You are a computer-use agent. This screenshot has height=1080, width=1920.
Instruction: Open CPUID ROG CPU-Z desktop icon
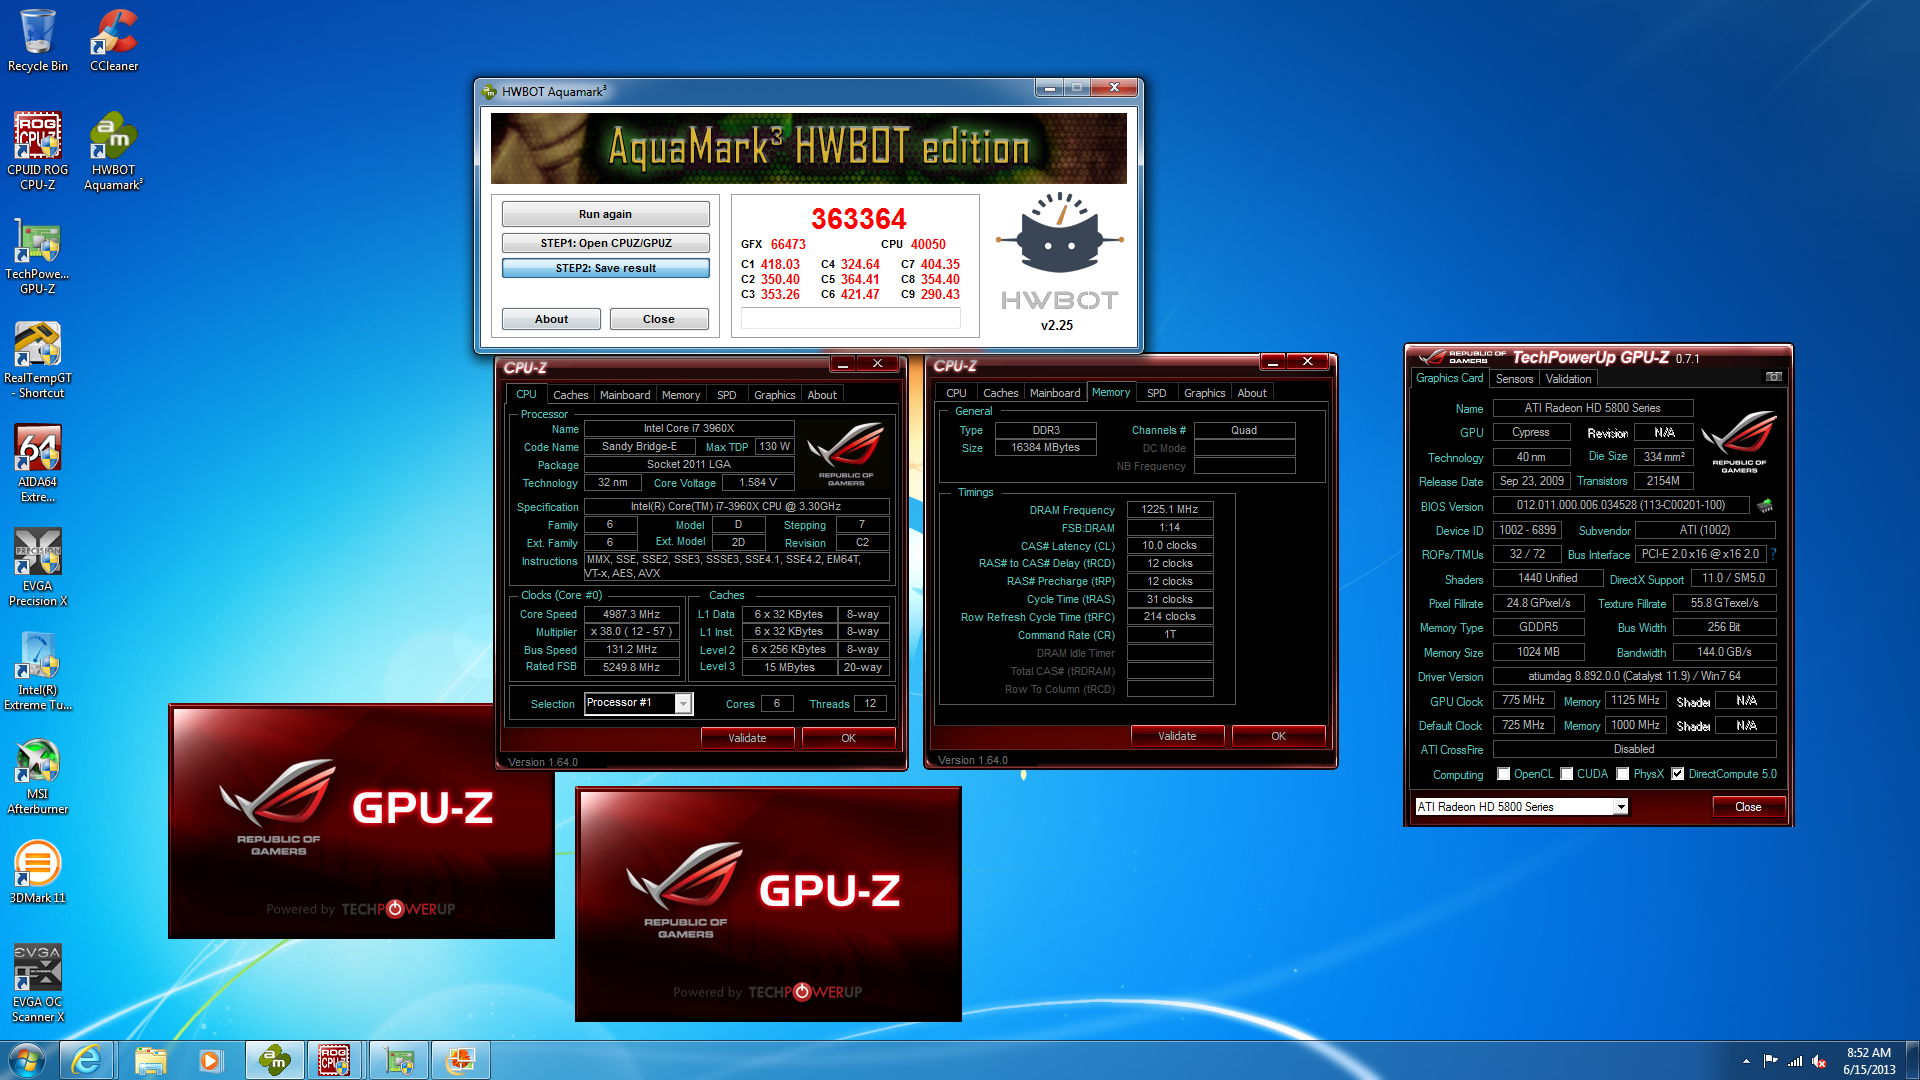38,151
